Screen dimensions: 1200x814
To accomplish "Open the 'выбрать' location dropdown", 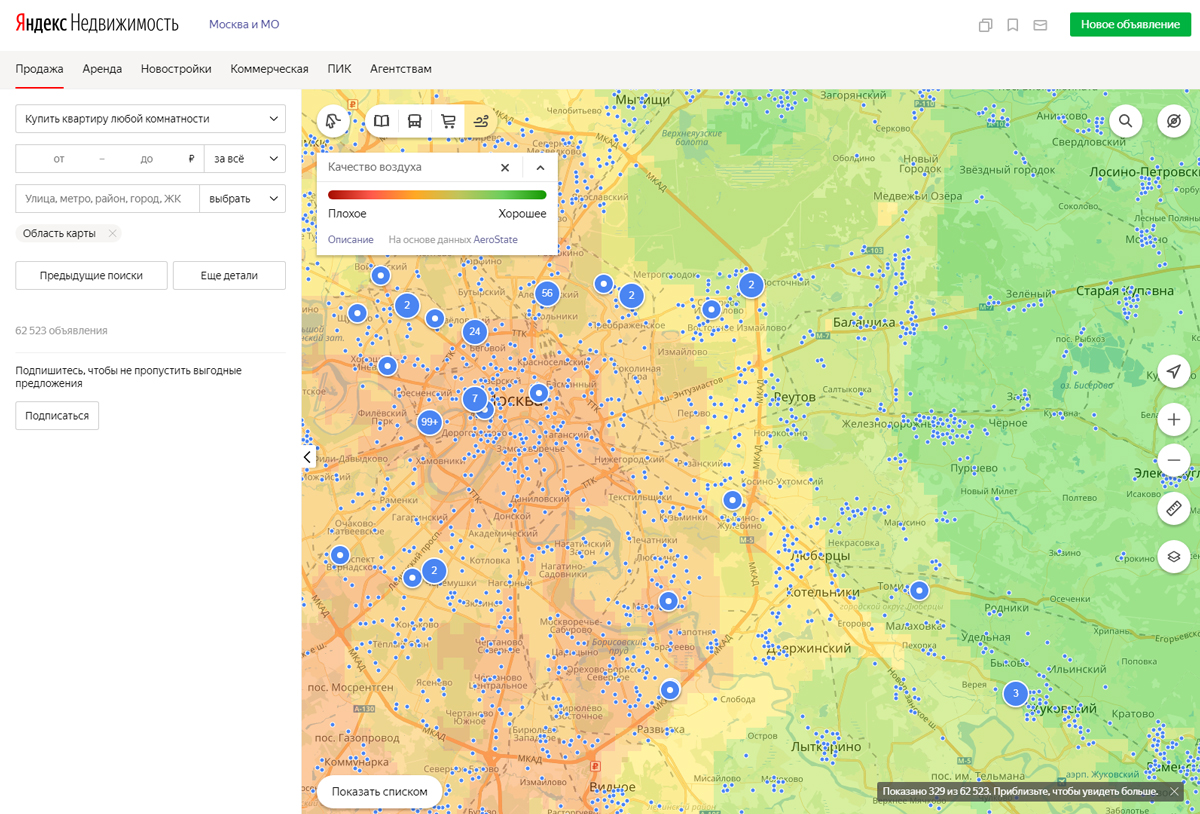I will (x=243, y=199).
